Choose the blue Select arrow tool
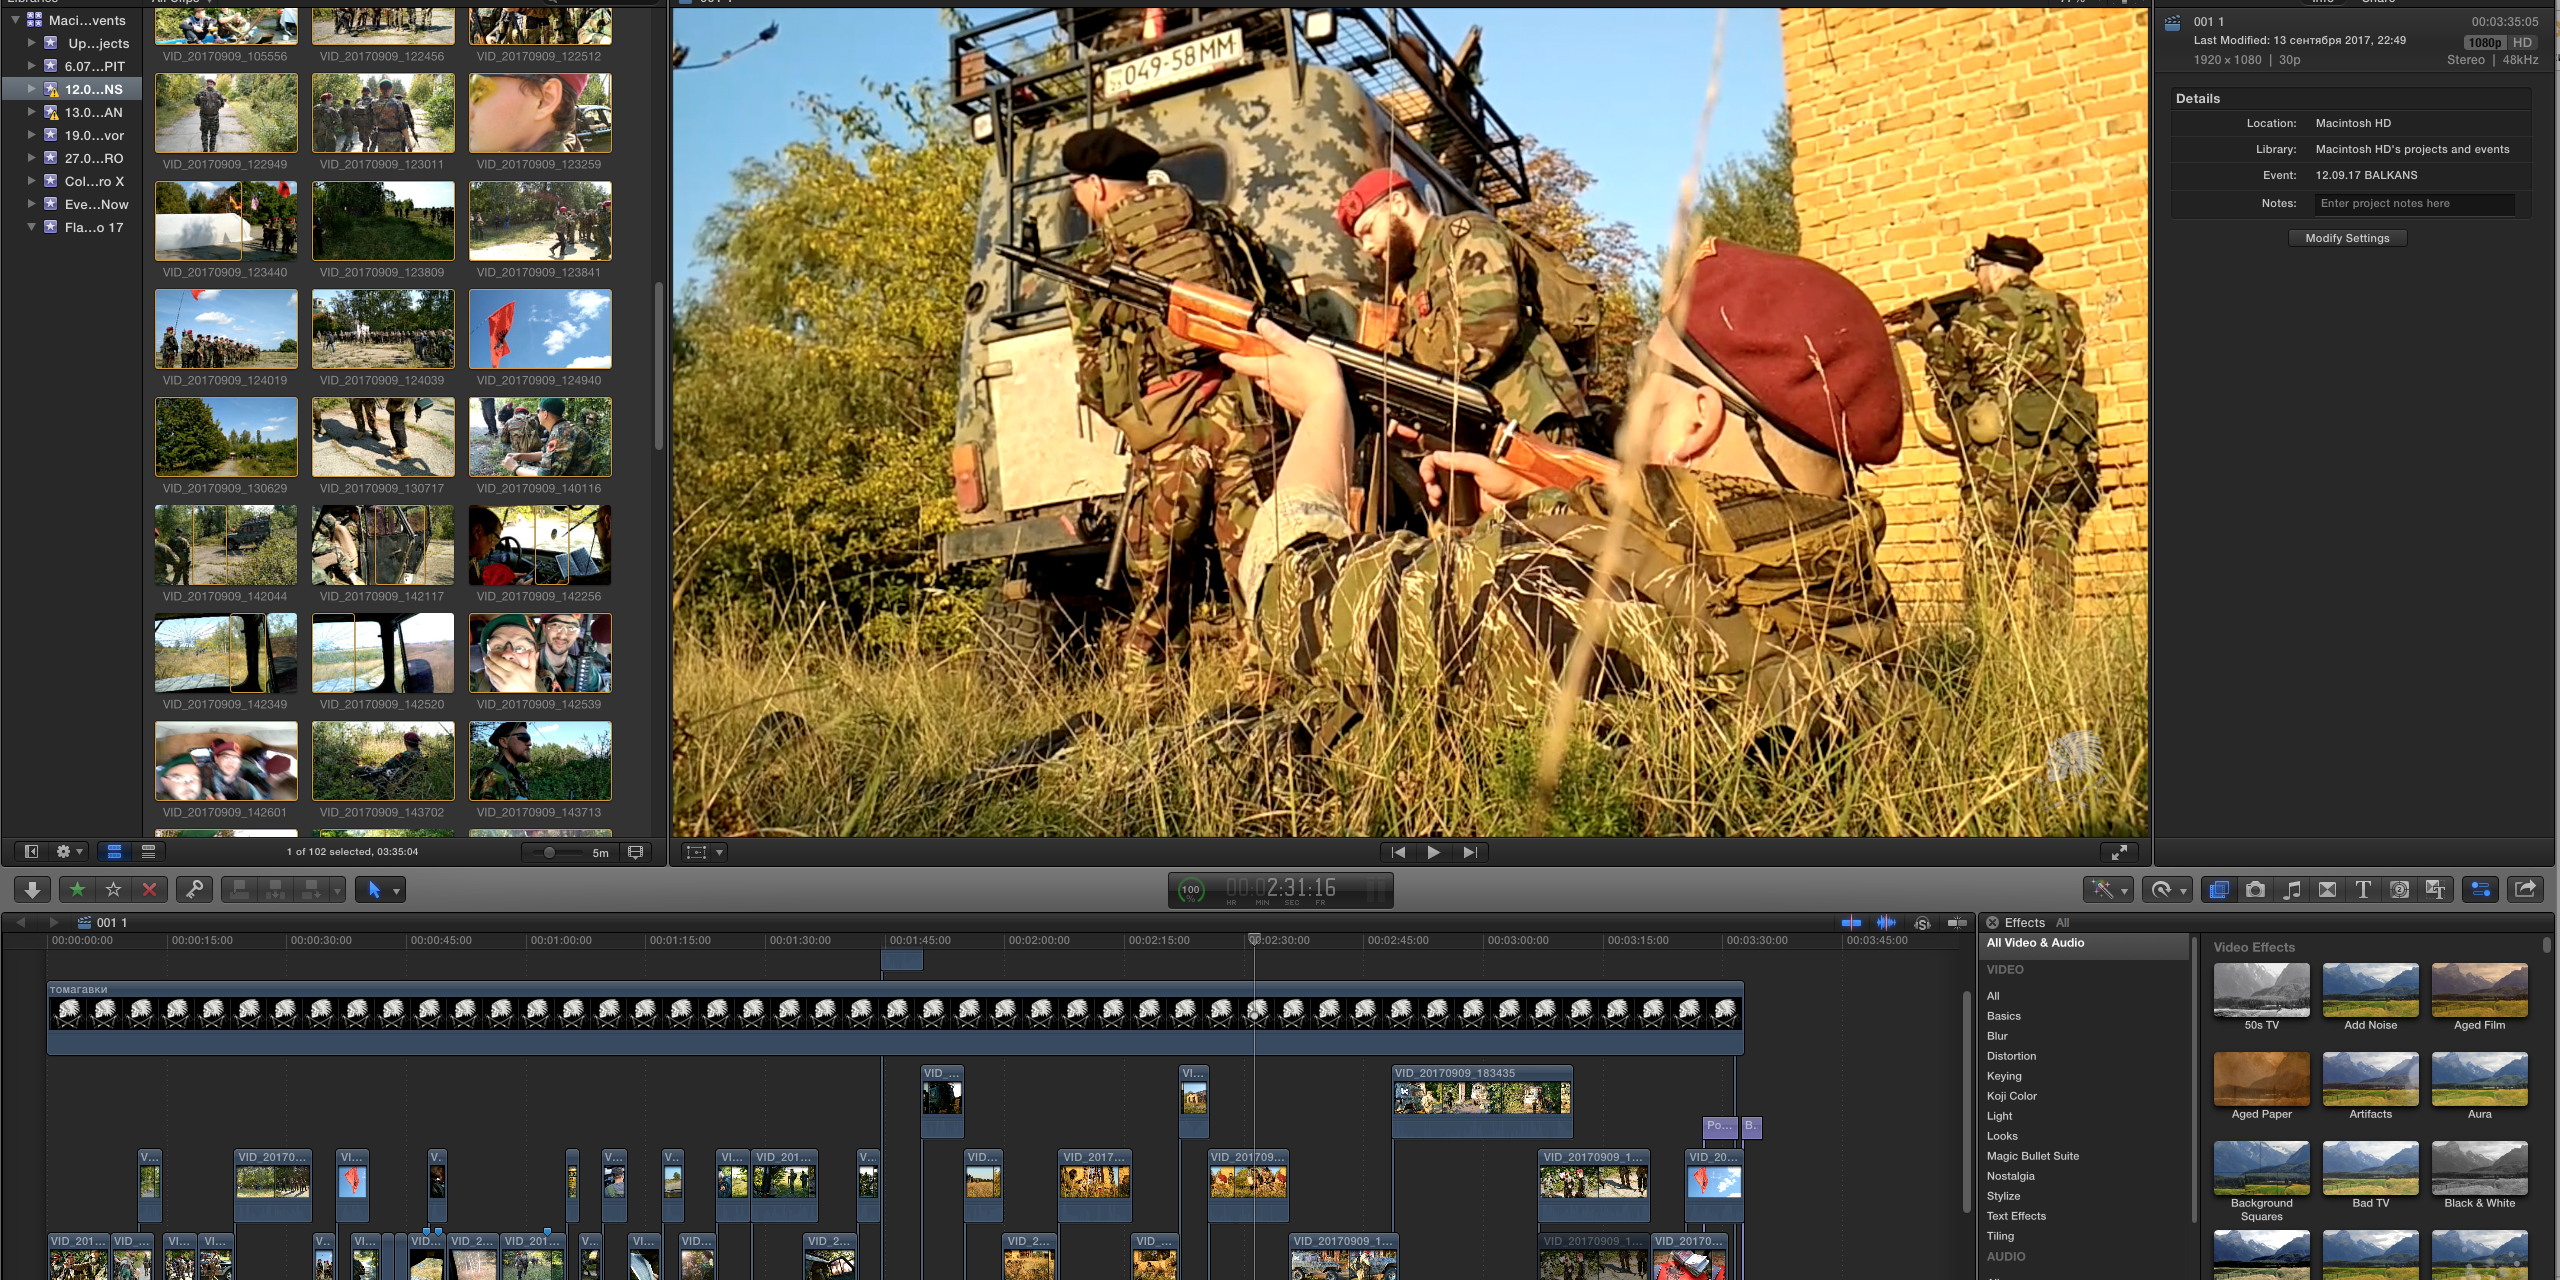 [x=373, y=889]
